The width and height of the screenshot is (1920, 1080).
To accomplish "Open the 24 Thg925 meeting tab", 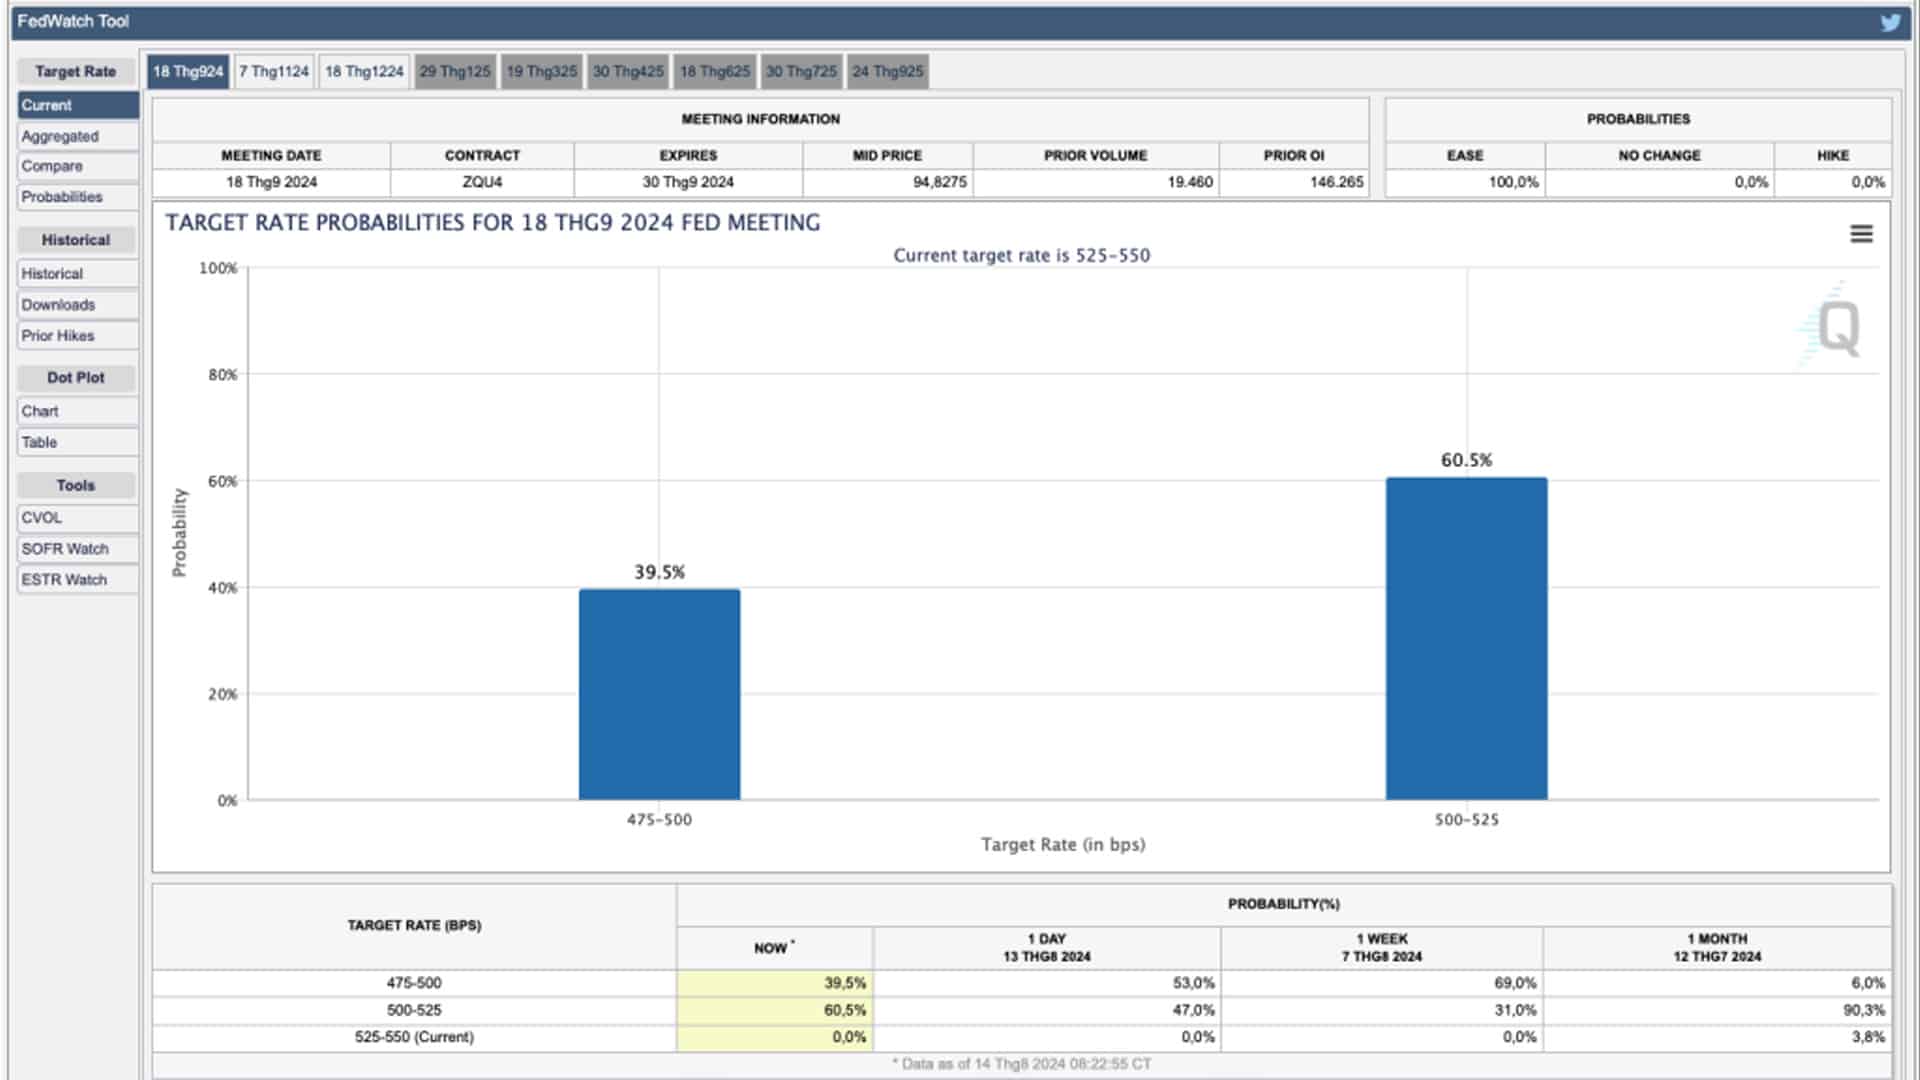I will tap(888, 71).
